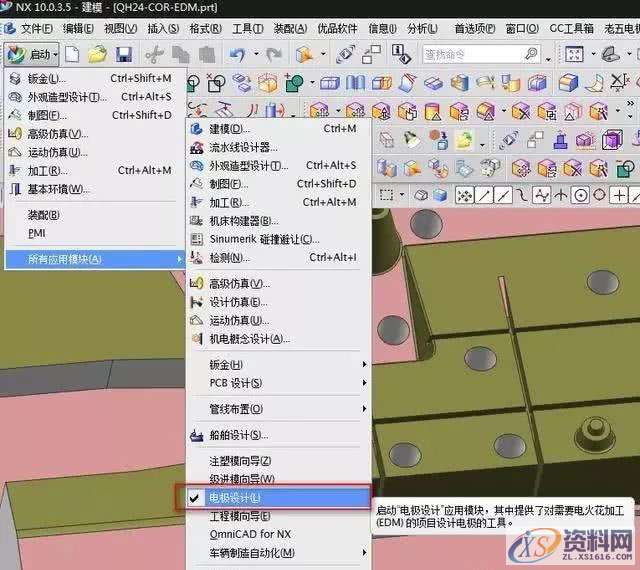
Task: Click the Modeling icon in submenu
Action: pyautogui.click(x=196, y=129)
